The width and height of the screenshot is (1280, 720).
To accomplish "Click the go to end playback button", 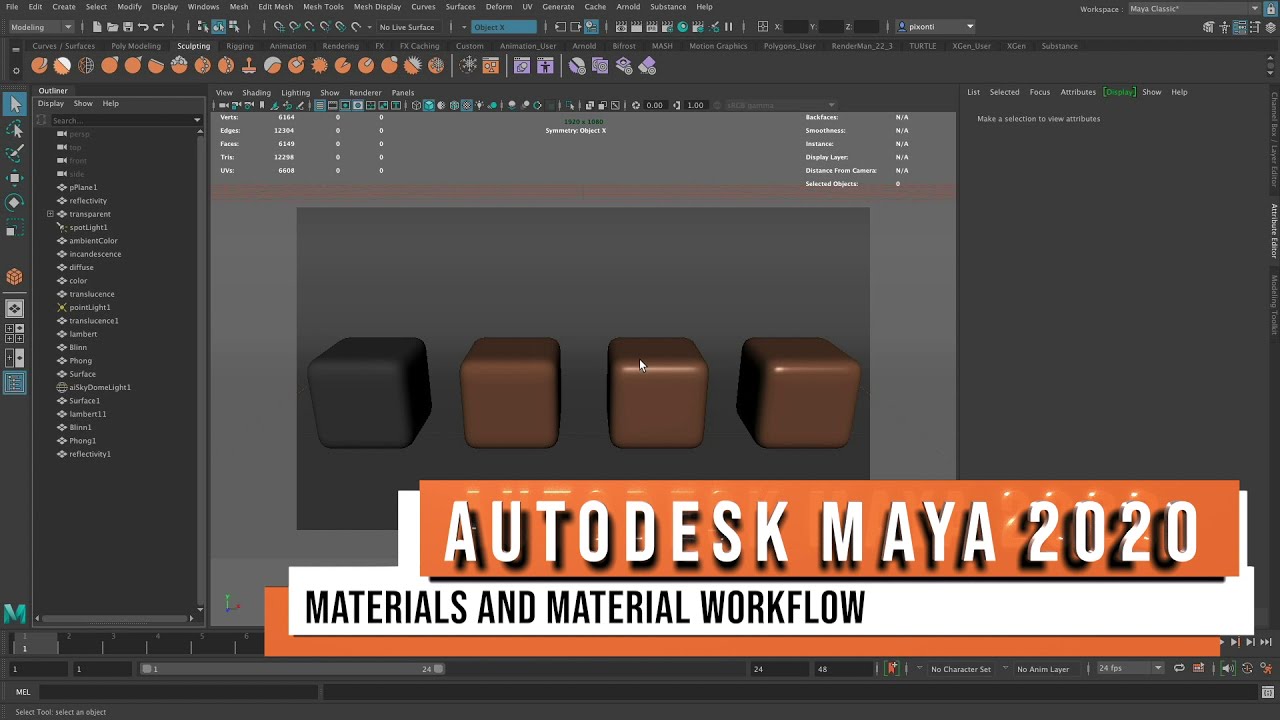I will (1266, 642).
